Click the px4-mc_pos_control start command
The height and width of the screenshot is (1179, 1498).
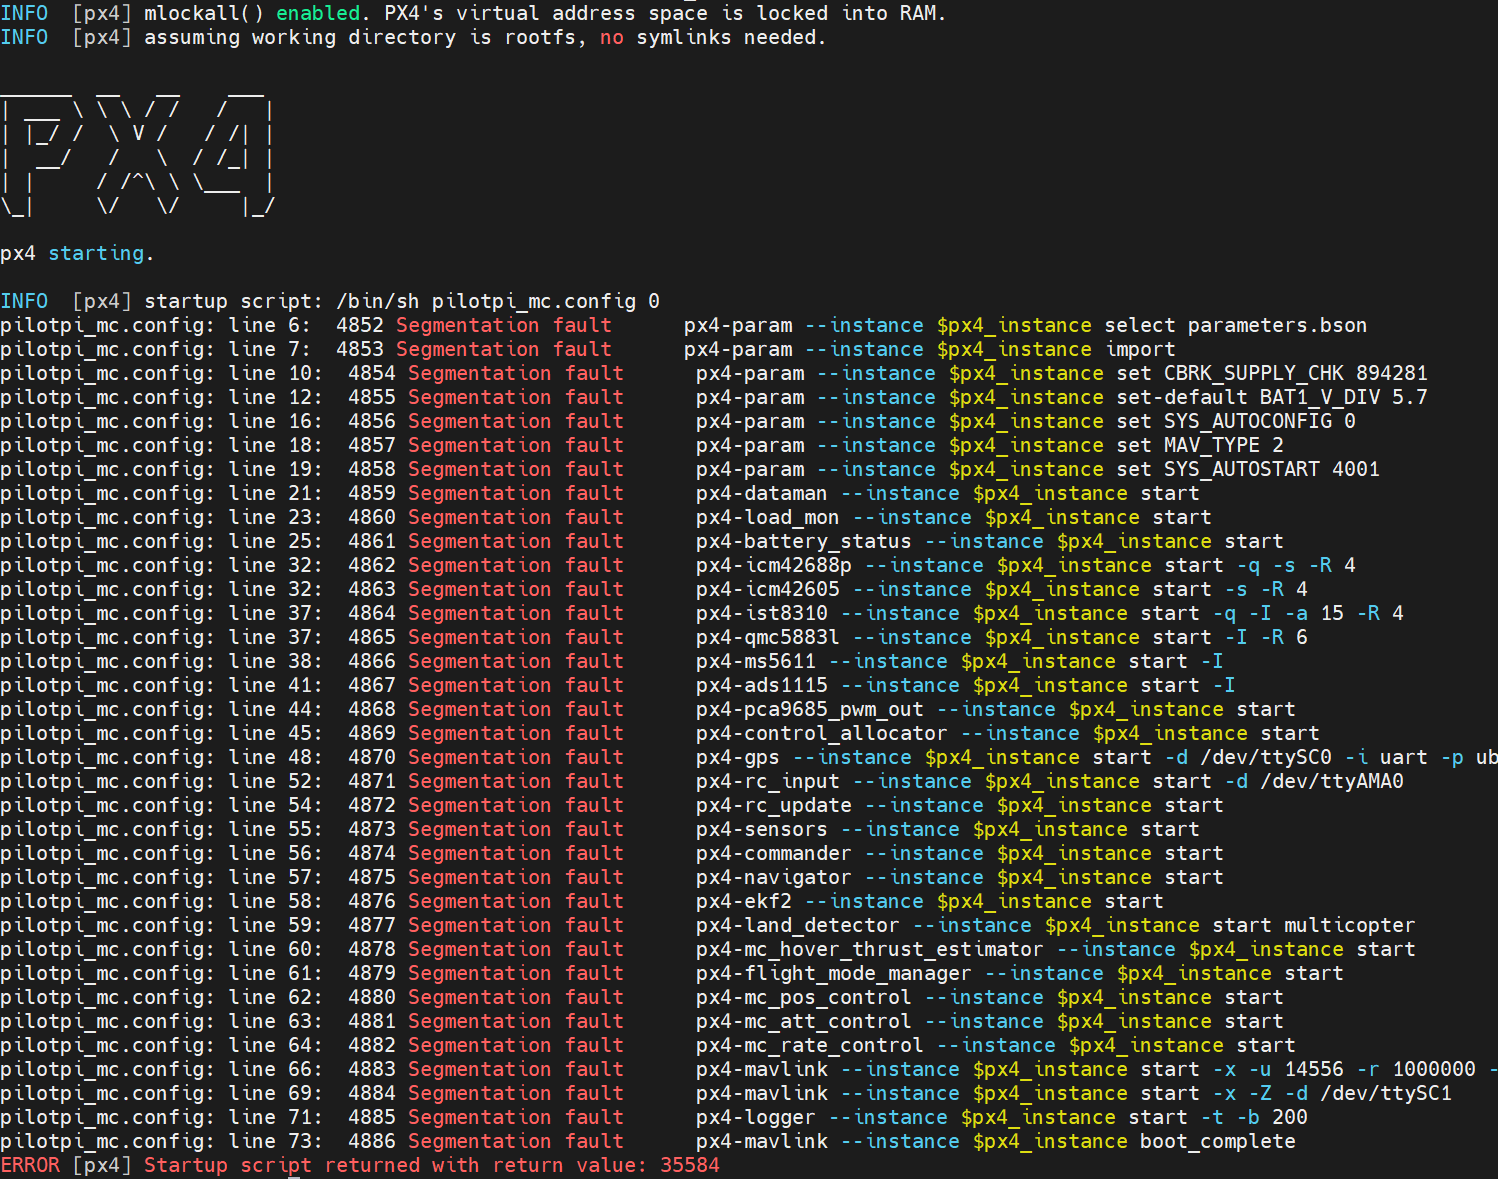coord(990,997)
